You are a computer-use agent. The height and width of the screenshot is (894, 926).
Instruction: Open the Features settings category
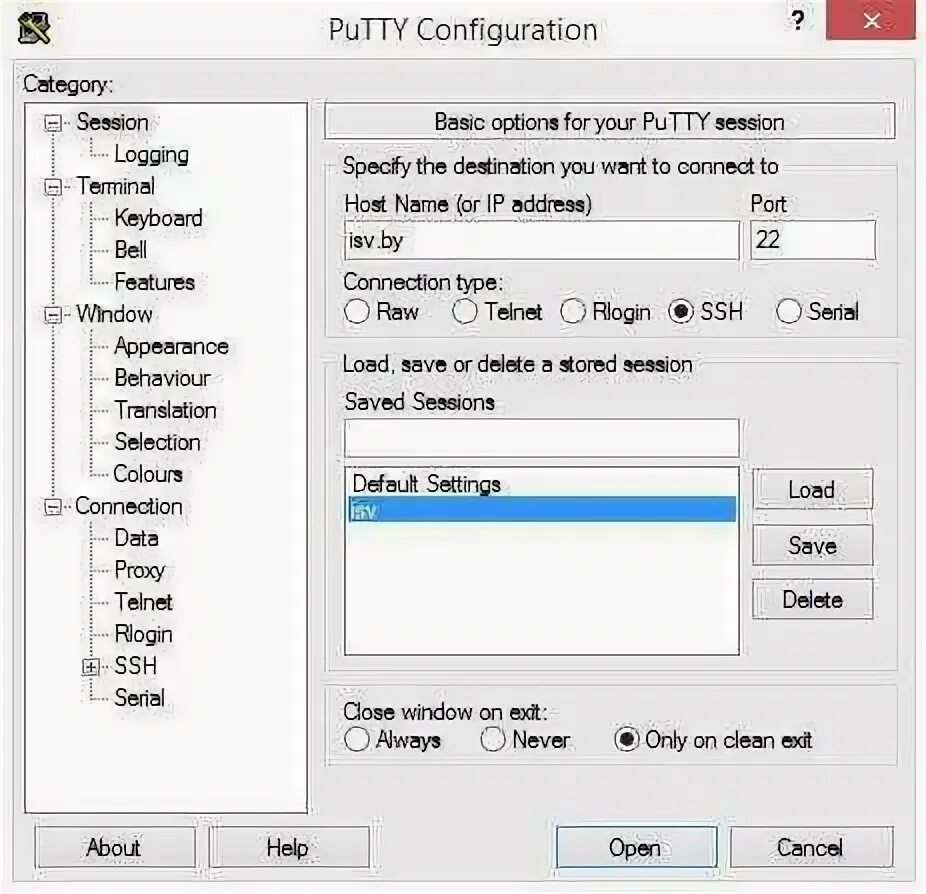[x=154, y=282]
